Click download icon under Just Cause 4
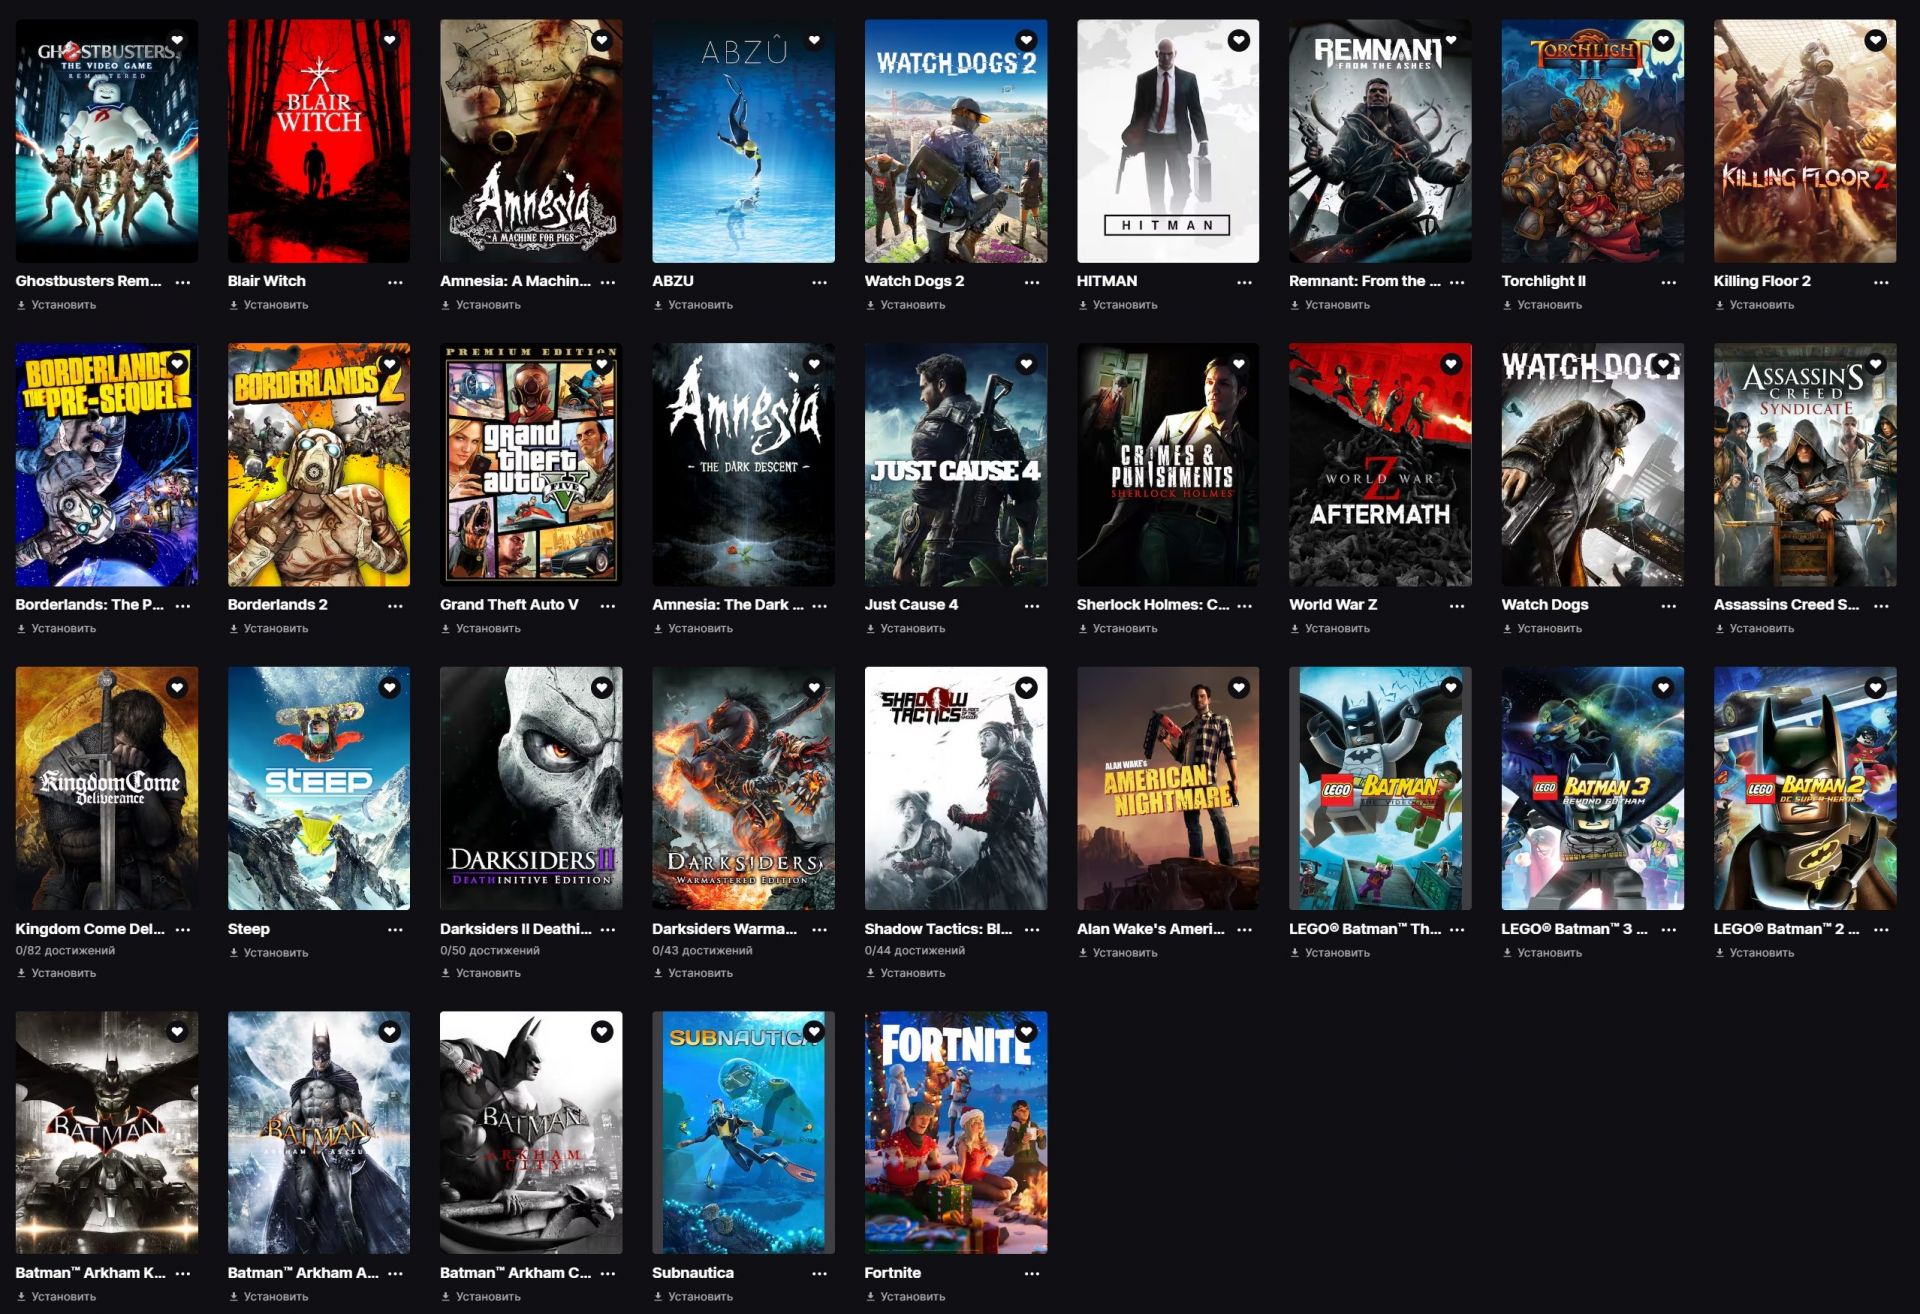Image resolution: width=1920 pixels, height=1314 pixels. pos(870,629)
